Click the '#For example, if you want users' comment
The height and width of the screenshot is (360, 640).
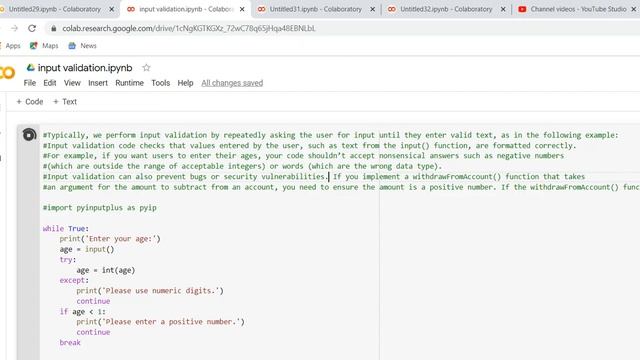pos(303,156)
